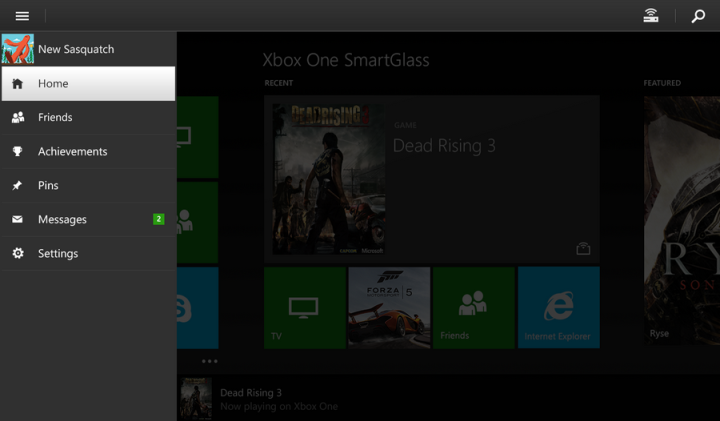This screenshot has width=720, height=421.
Task: Open the green Friends tile
Action: pyautogui.click(x=473, y=308)
